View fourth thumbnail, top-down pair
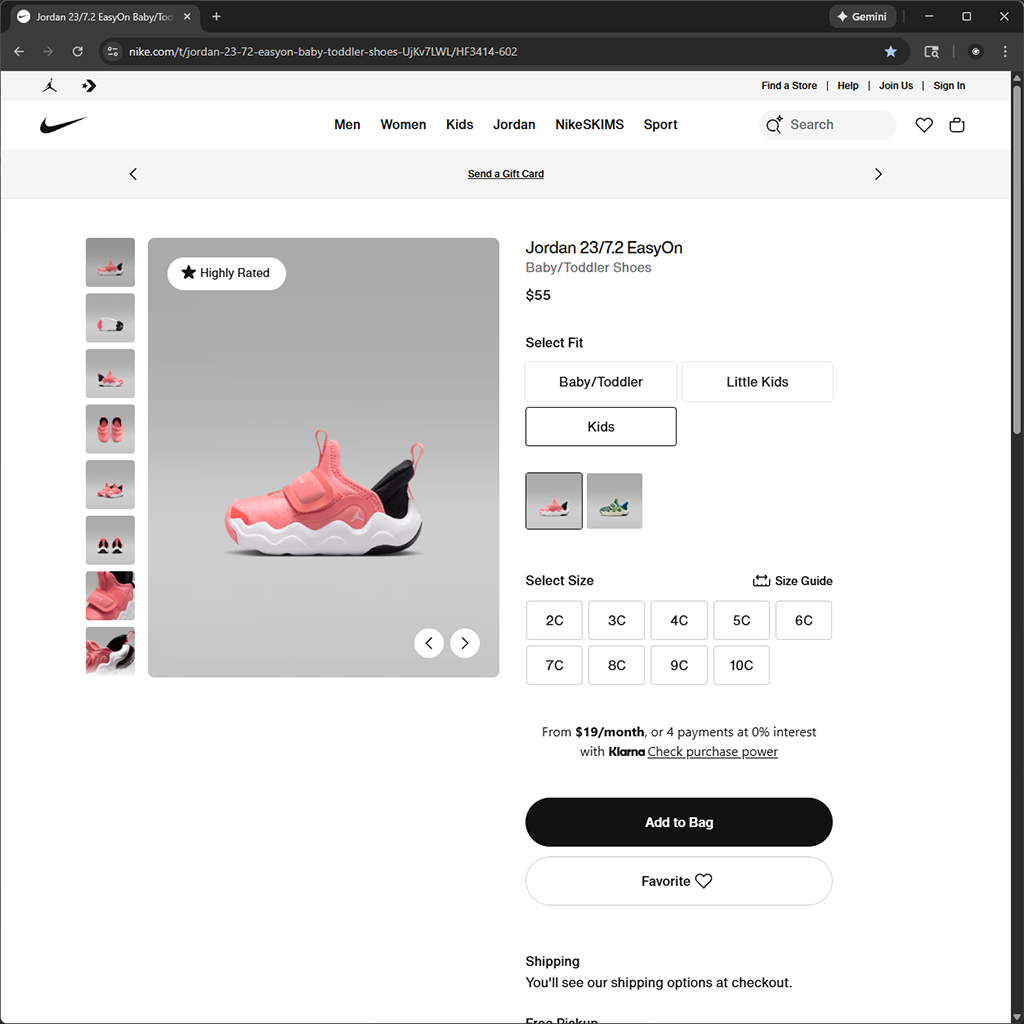The image size is (1024, 1024). coord(110,429)
